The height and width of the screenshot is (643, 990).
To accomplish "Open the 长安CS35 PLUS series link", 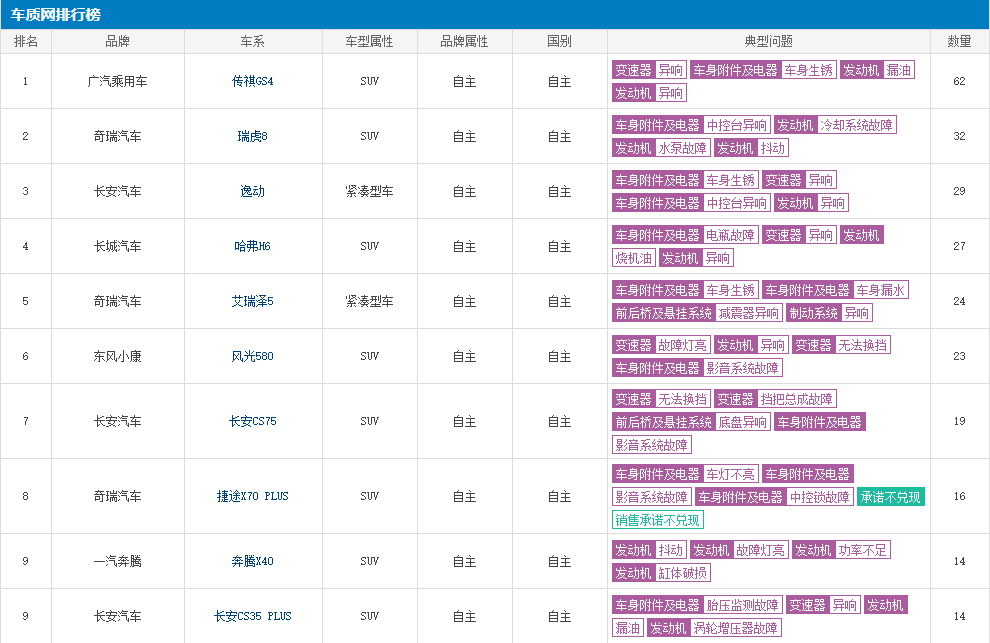I will [x=253, y=616].
